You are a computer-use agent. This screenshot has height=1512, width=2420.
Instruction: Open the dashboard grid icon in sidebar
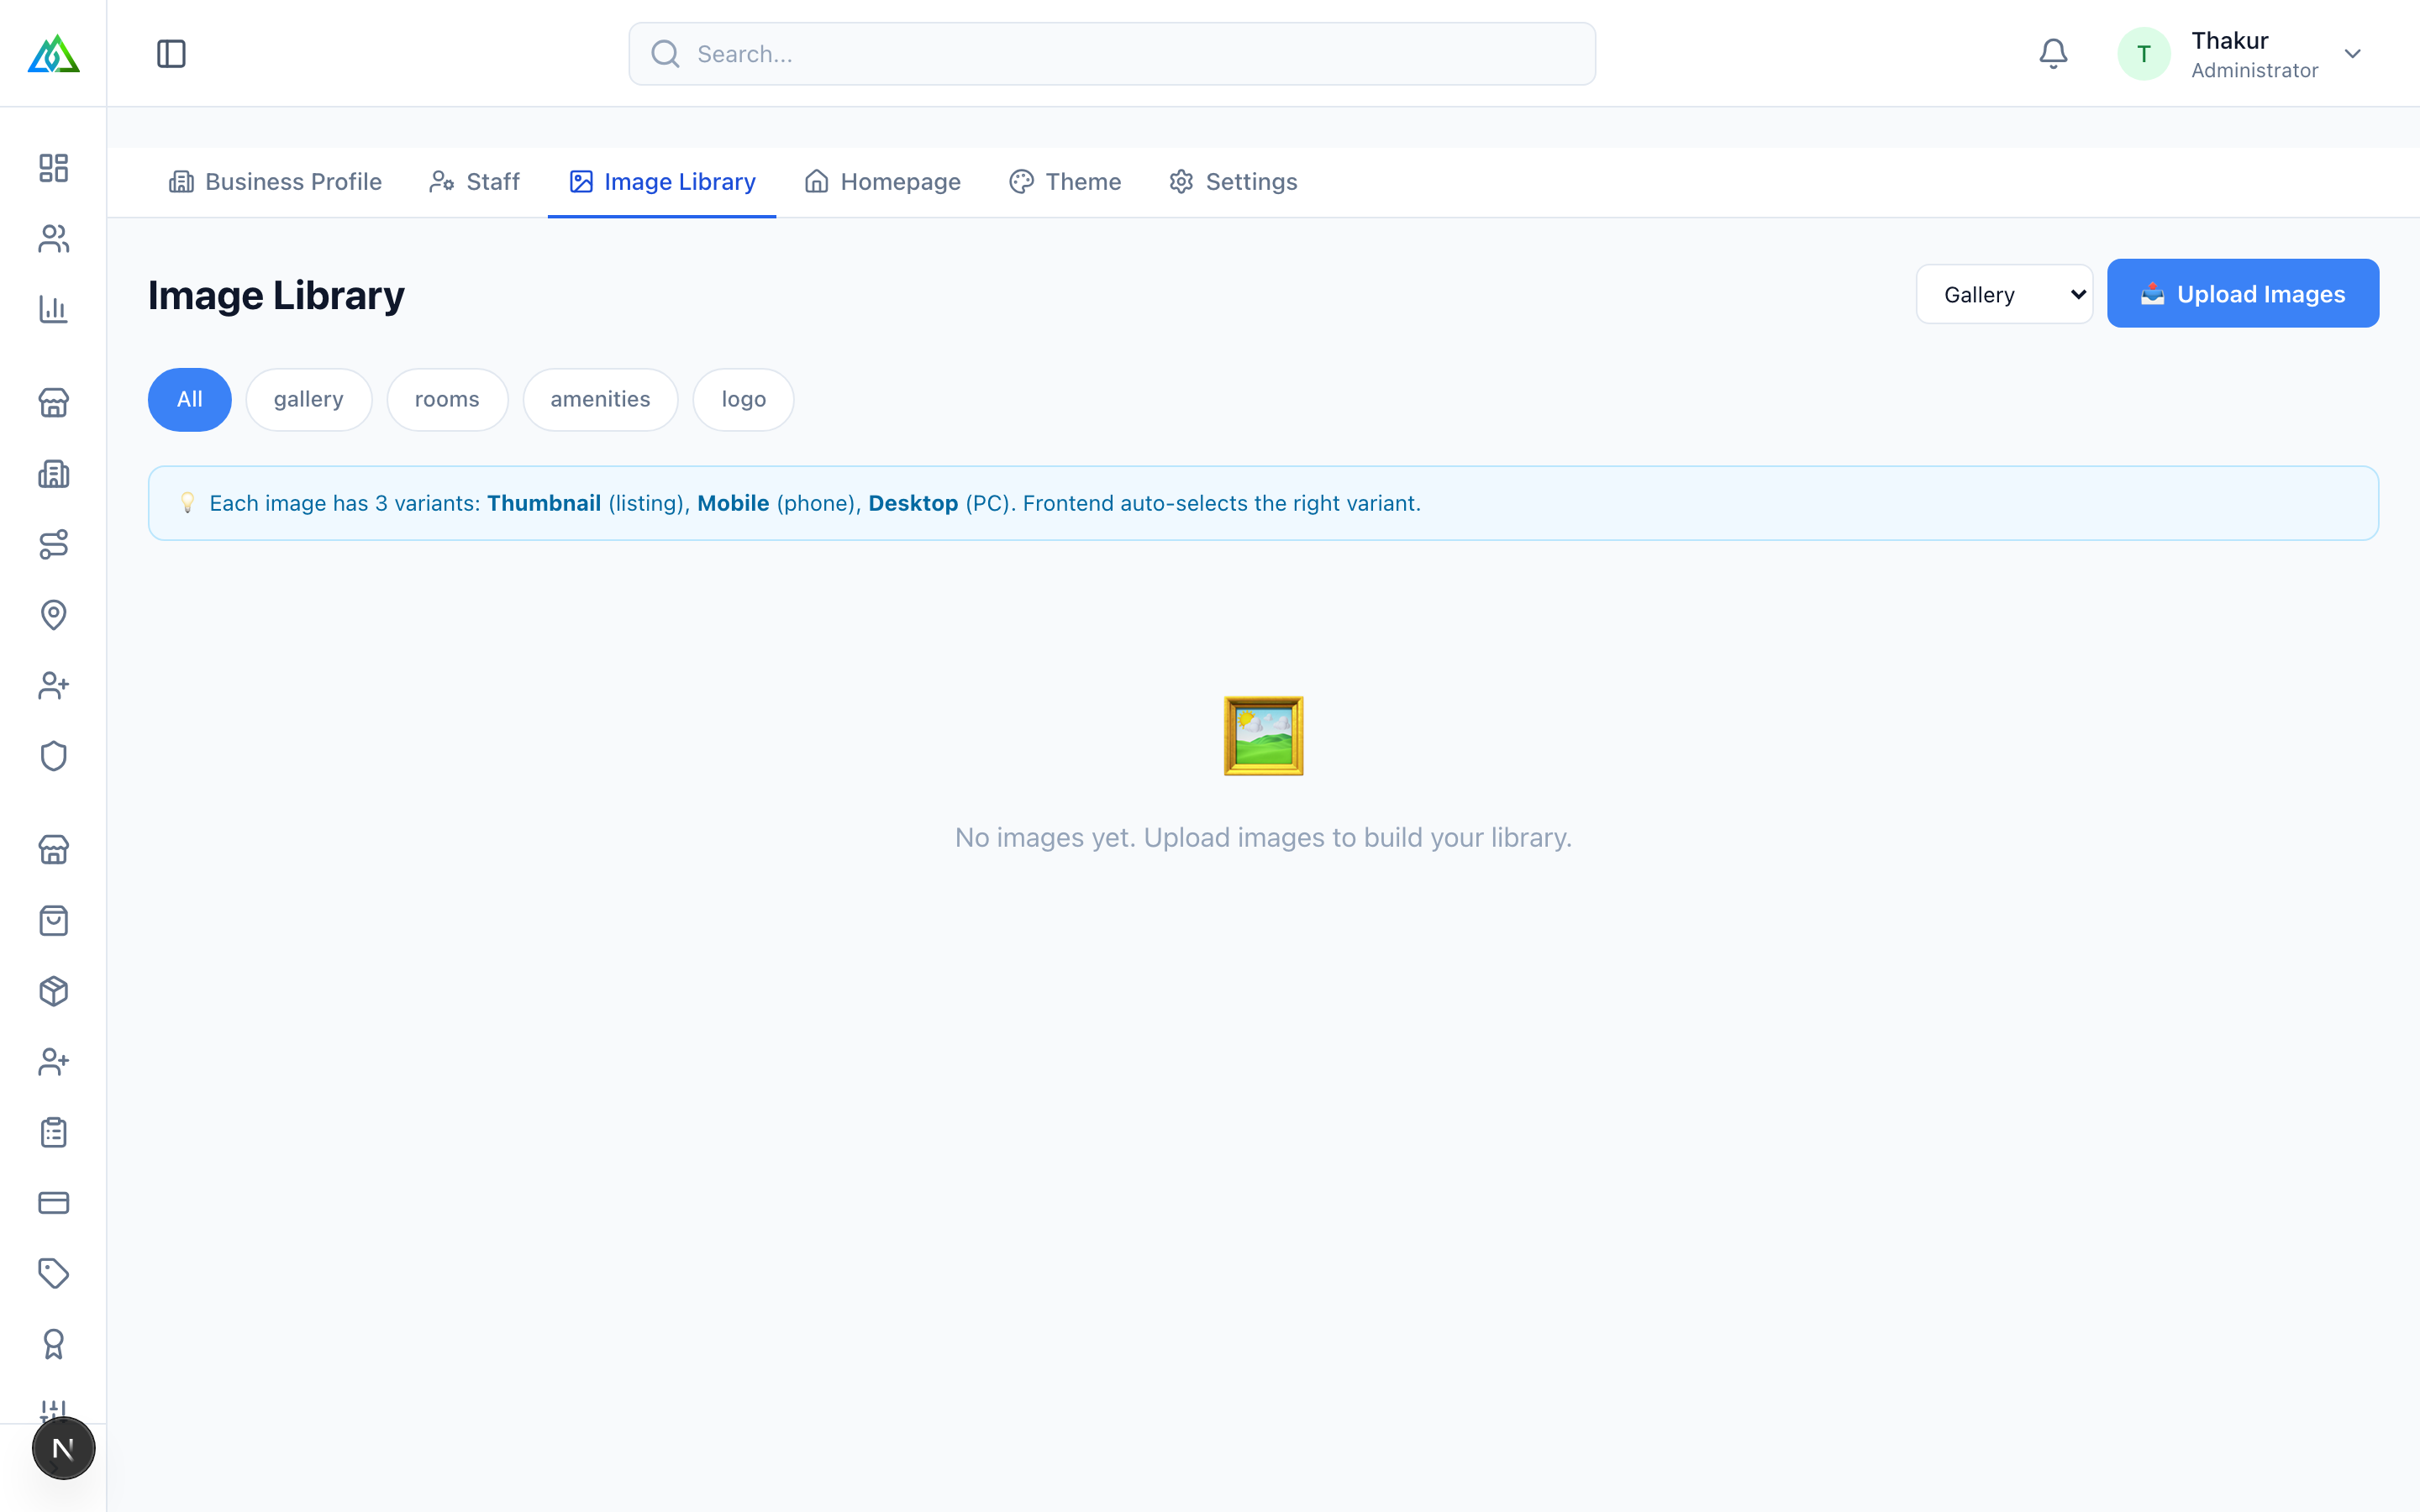pos(54,168)
